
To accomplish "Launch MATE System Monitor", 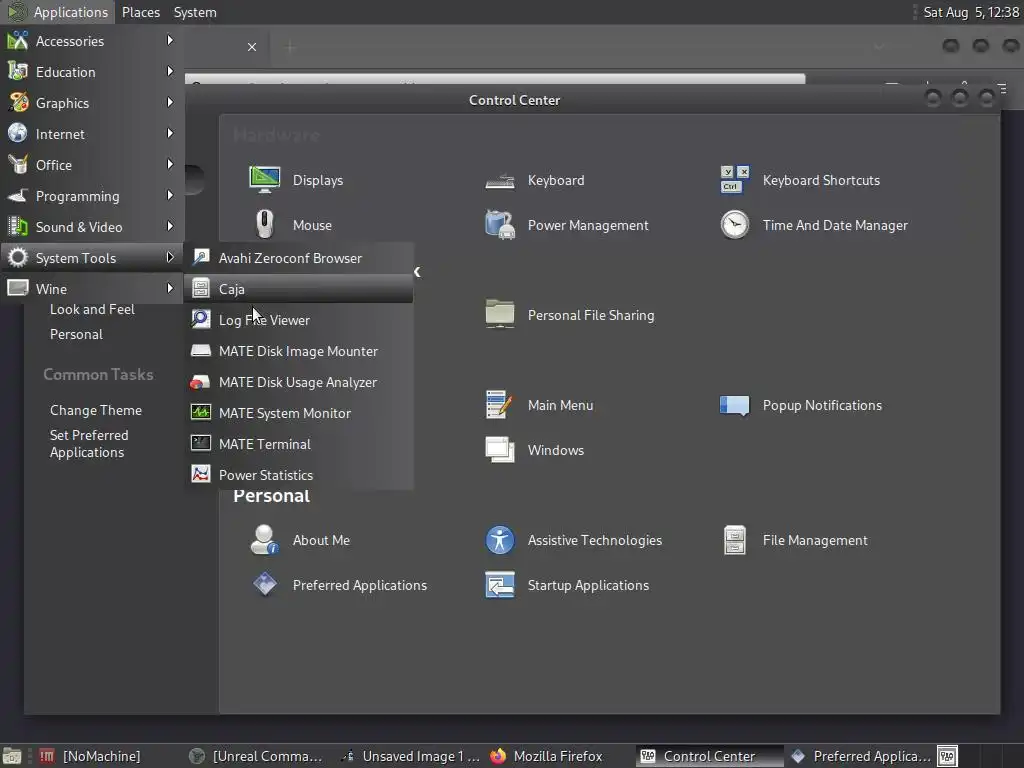I will [x=298, y=413].
